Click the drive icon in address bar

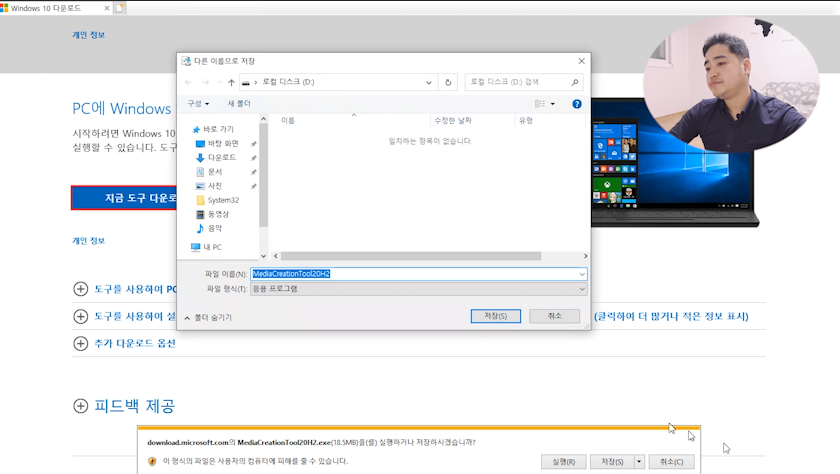point(246,82)
